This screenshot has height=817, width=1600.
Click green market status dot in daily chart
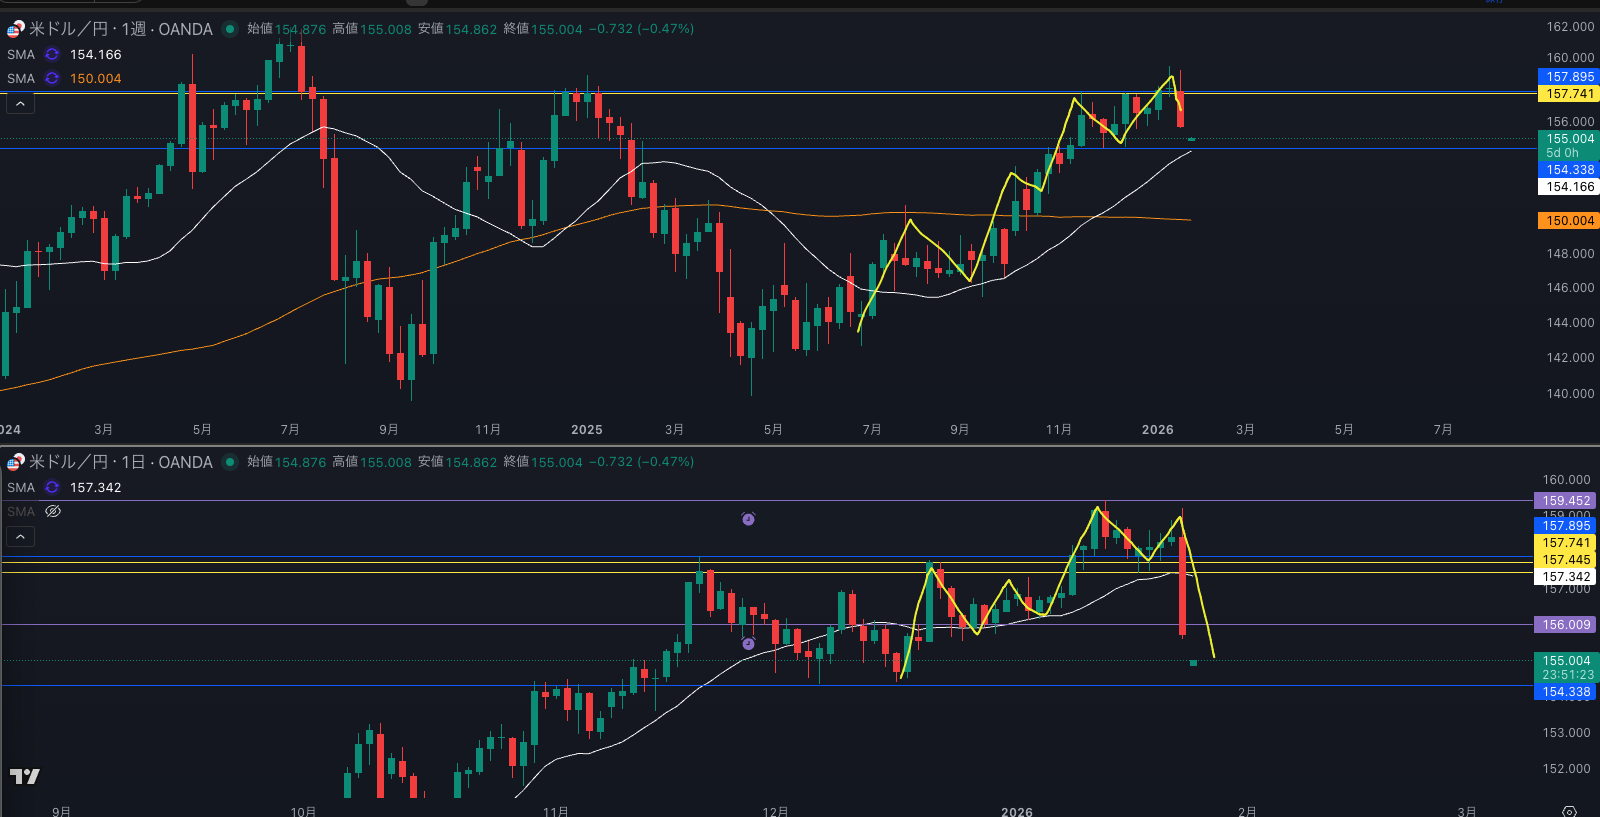(230, 462)
